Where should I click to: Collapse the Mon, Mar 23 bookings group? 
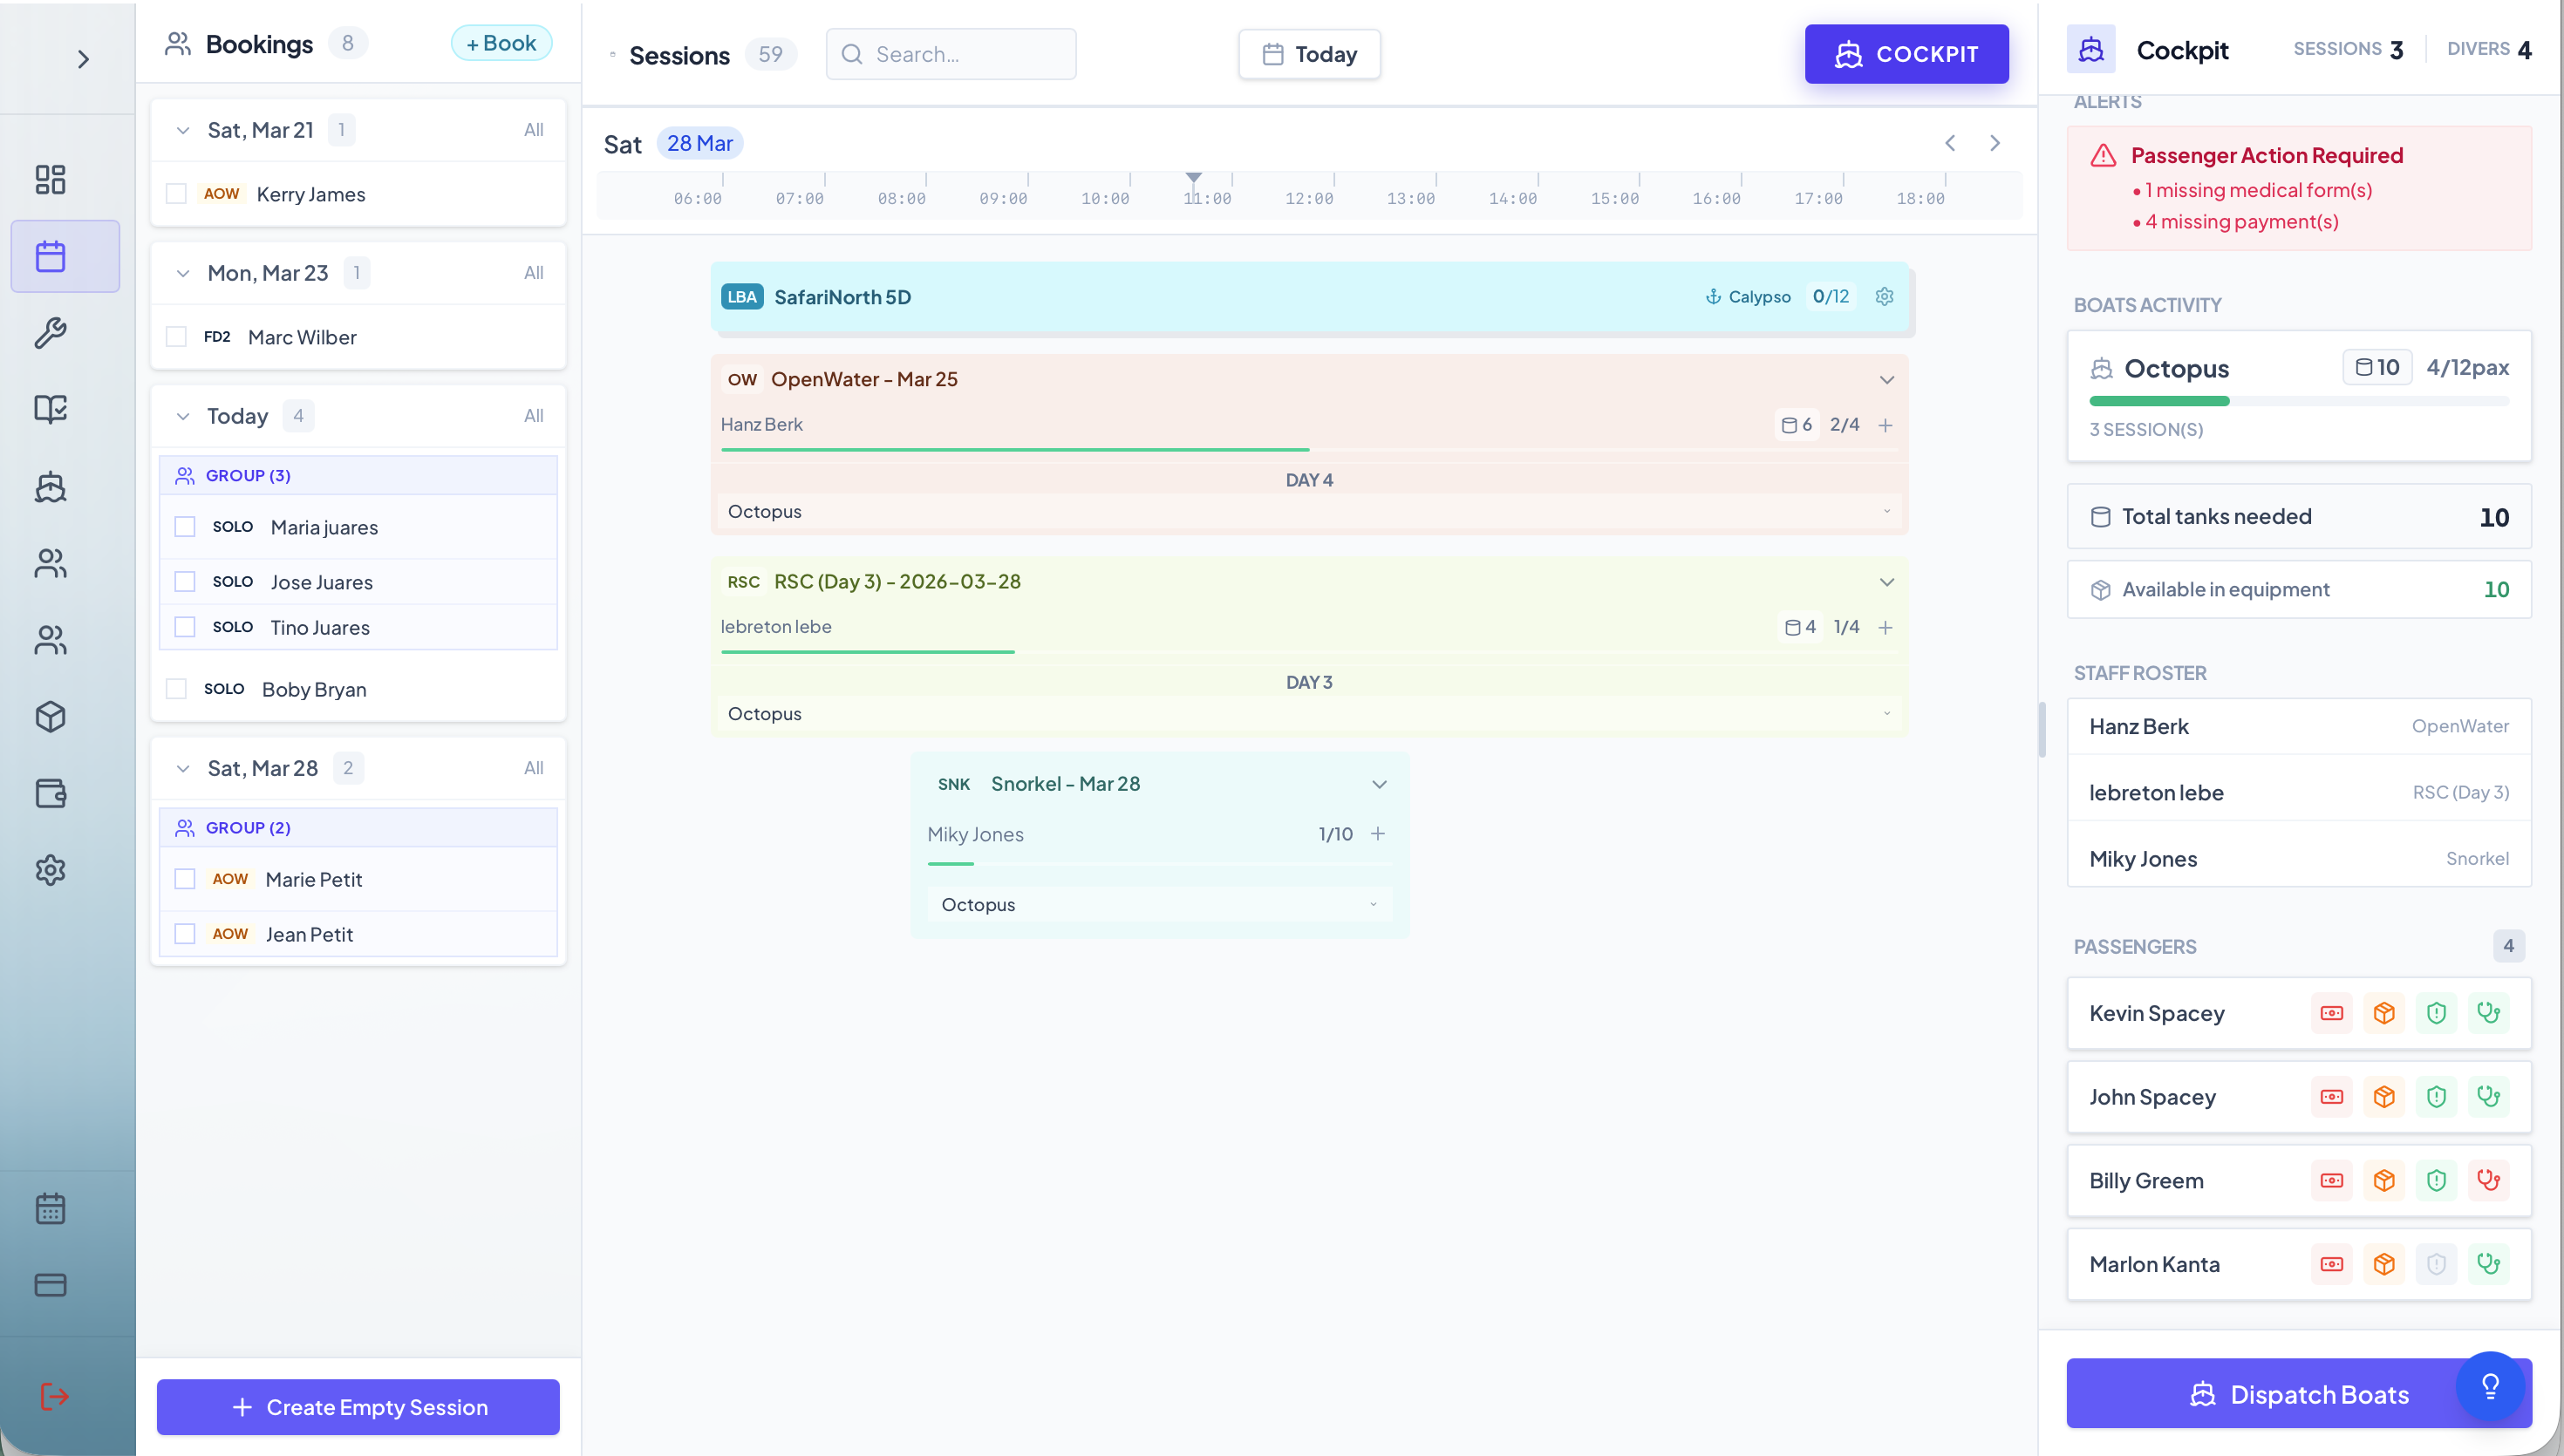click(183, 273)
